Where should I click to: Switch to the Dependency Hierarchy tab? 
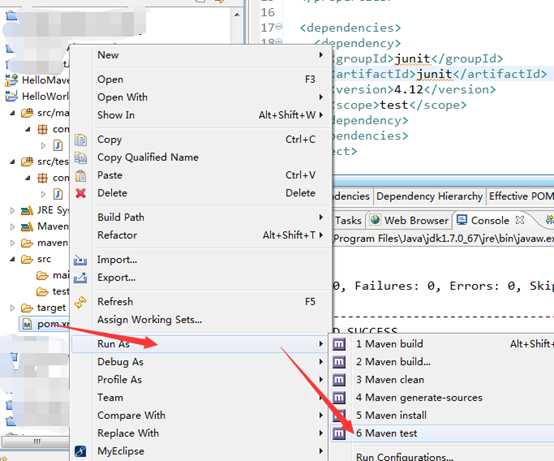[x=429, y=196]
